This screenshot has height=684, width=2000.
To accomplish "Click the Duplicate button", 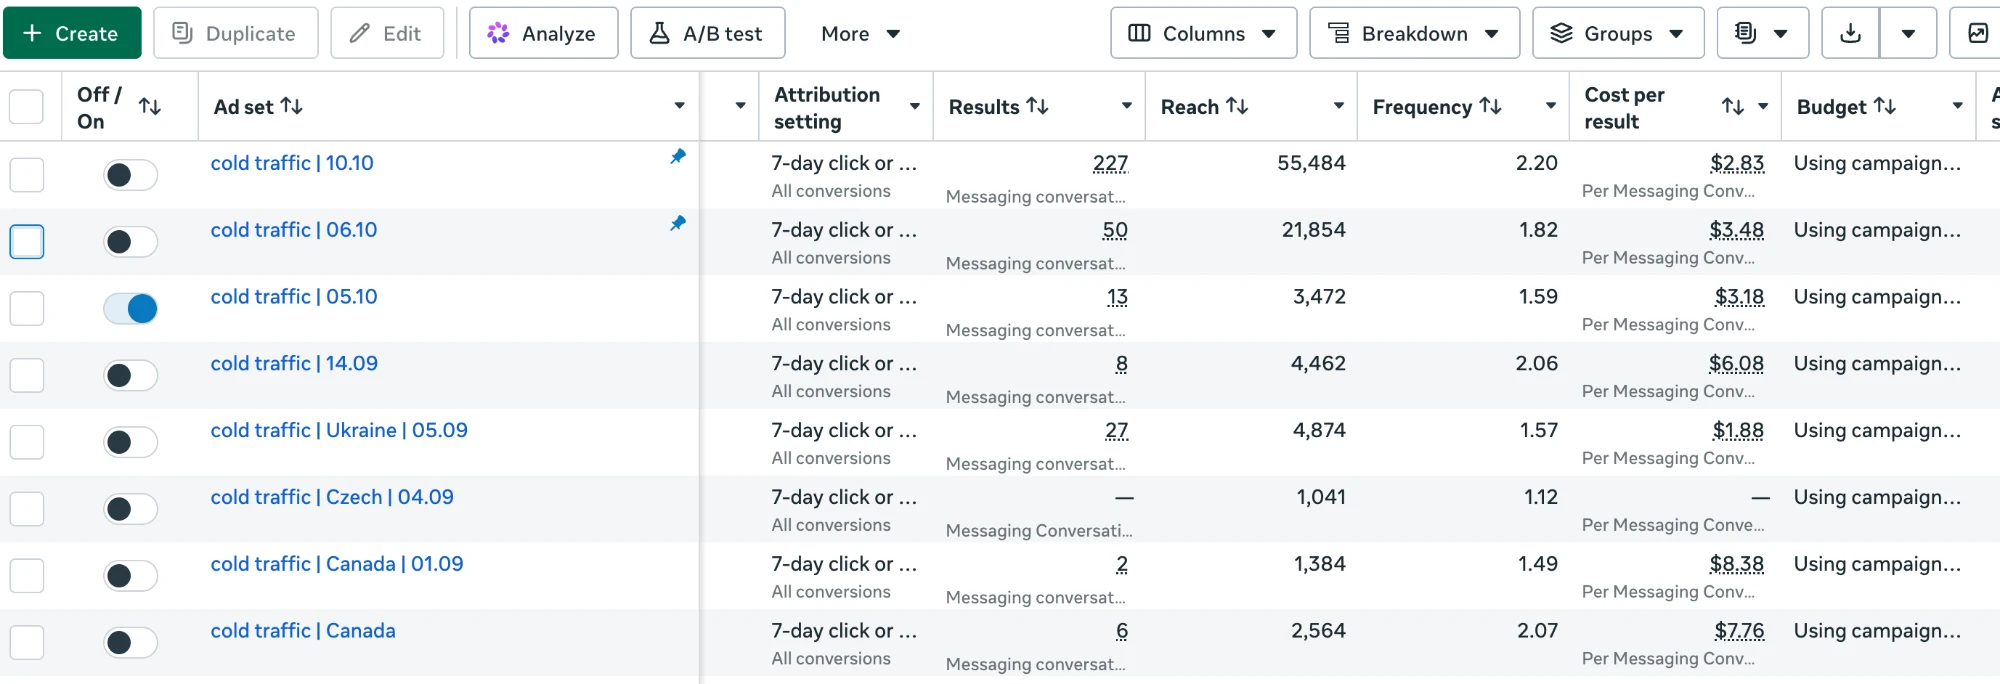I will click(x=235, y=33).
